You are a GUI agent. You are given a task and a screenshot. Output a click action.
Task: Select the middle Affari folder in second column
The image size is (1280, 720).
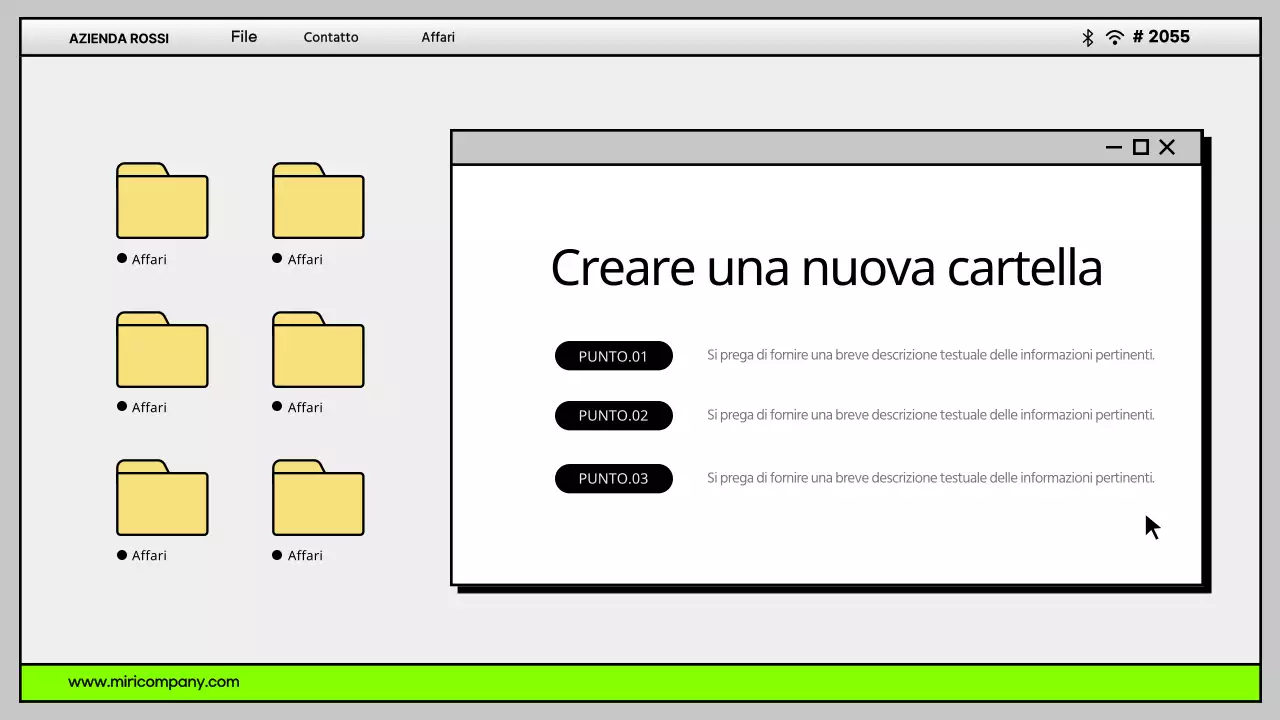(x=318, y=350)
